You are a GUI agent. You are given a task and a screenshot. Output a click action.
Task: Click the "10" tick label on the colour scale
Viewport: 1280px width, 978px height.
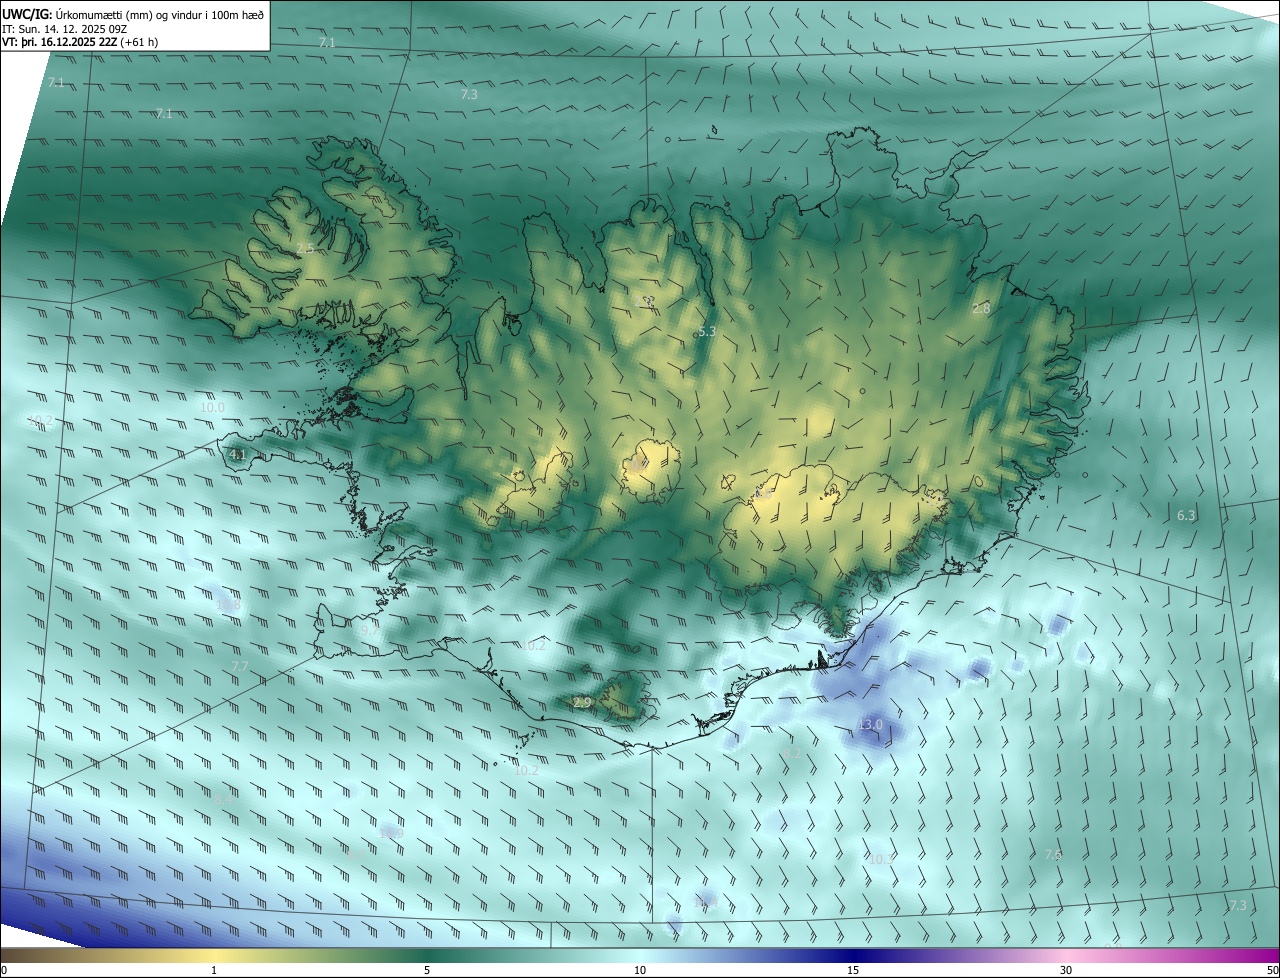640,970
